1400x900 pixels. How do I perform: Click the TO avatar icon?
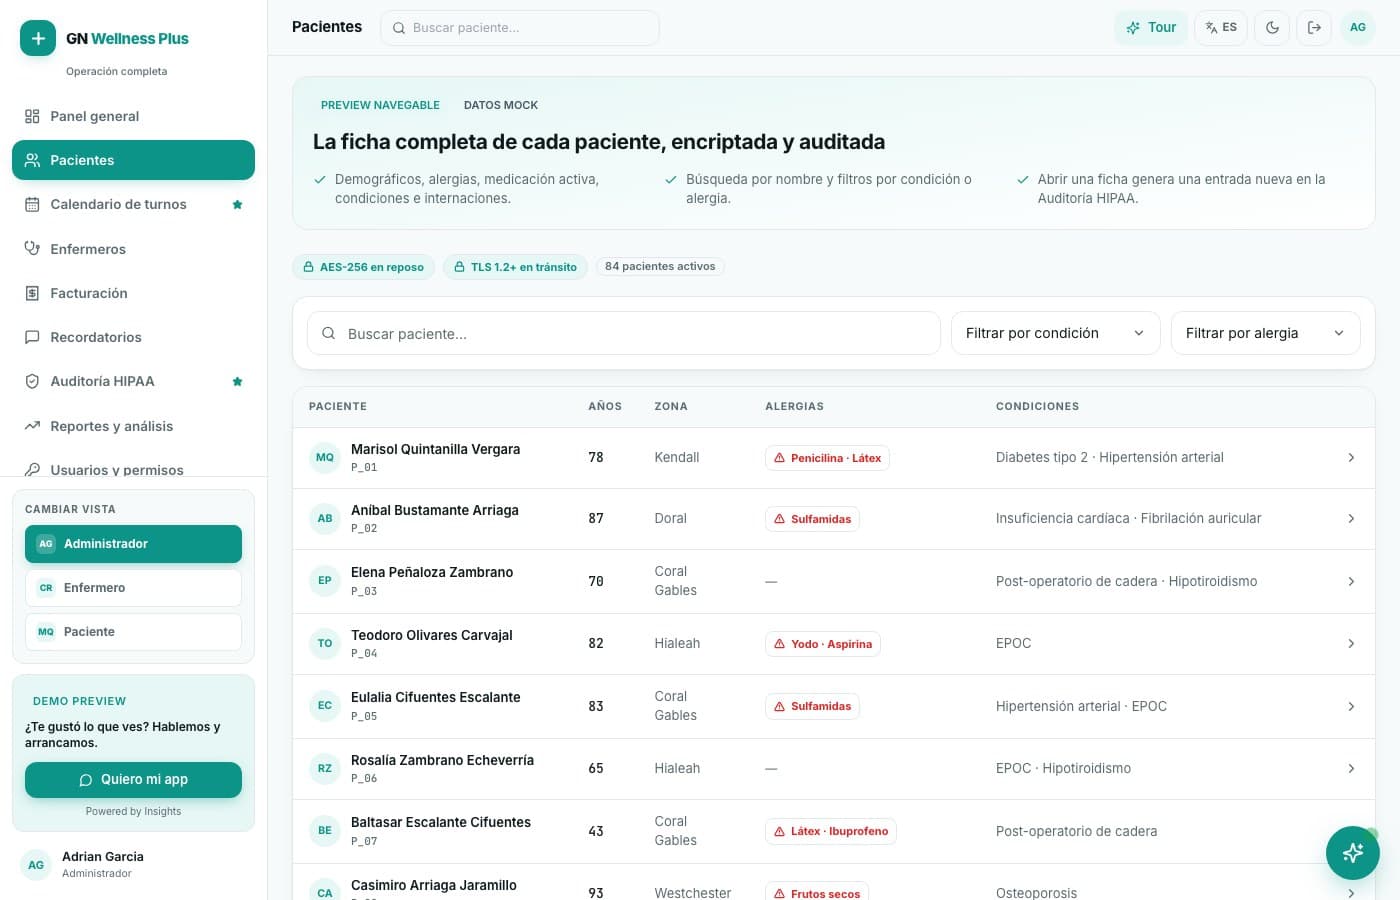[325, 643]
